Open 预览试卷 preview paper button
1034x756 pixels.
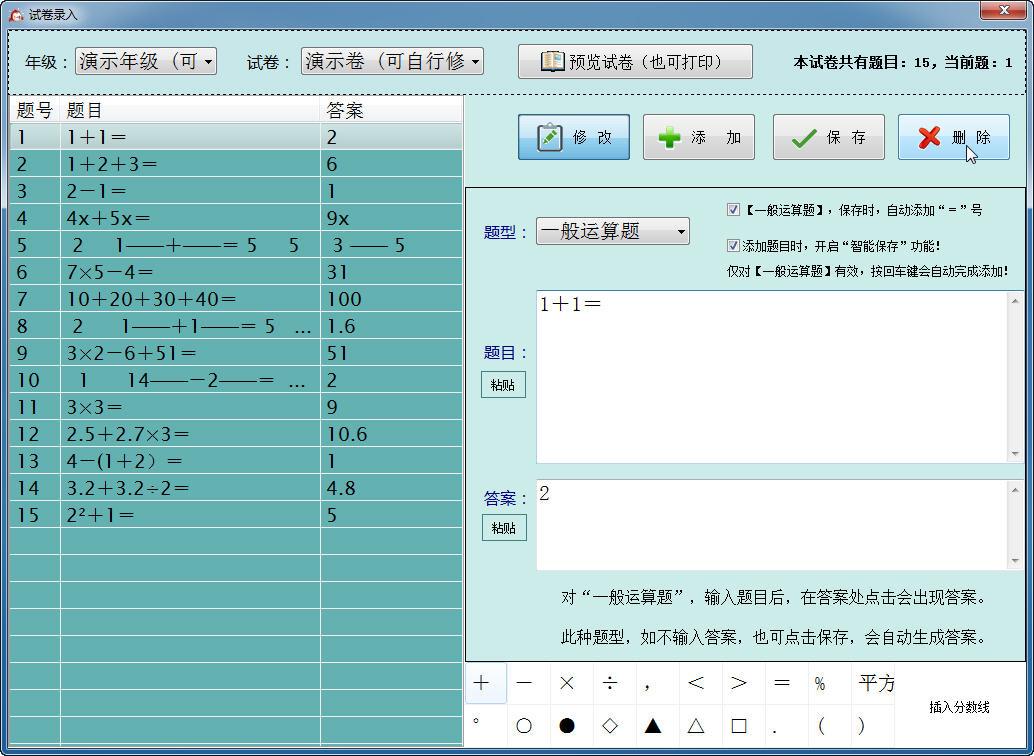pos(634,61)
